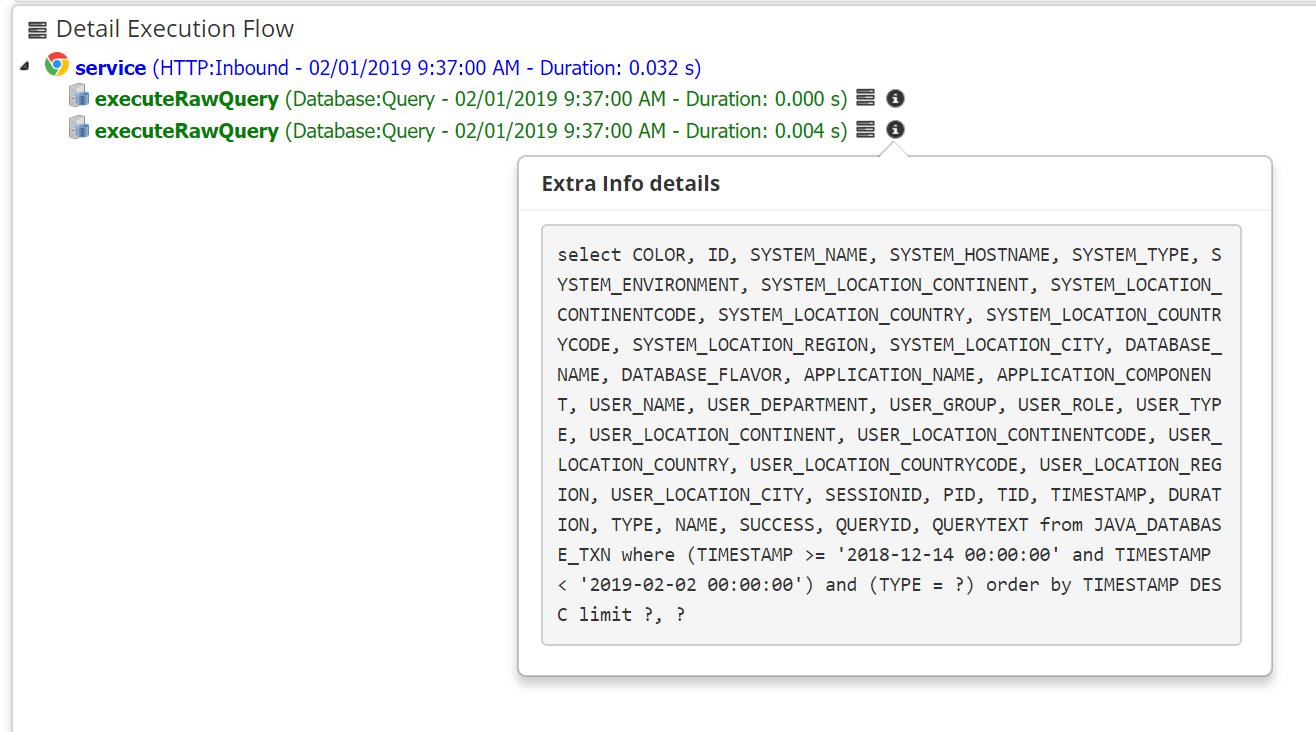
Task: Click second executeRawQuery database icon
Action: coord(79,128)
